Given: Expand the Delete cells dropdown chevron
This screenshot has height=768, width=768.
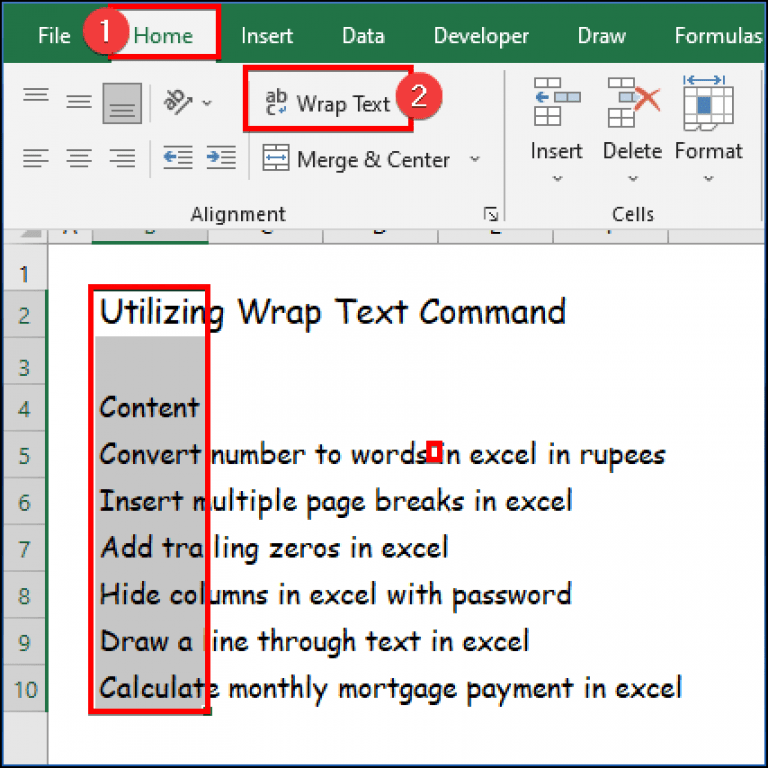Looking at the screenshot, I should (x=633, y=178).
